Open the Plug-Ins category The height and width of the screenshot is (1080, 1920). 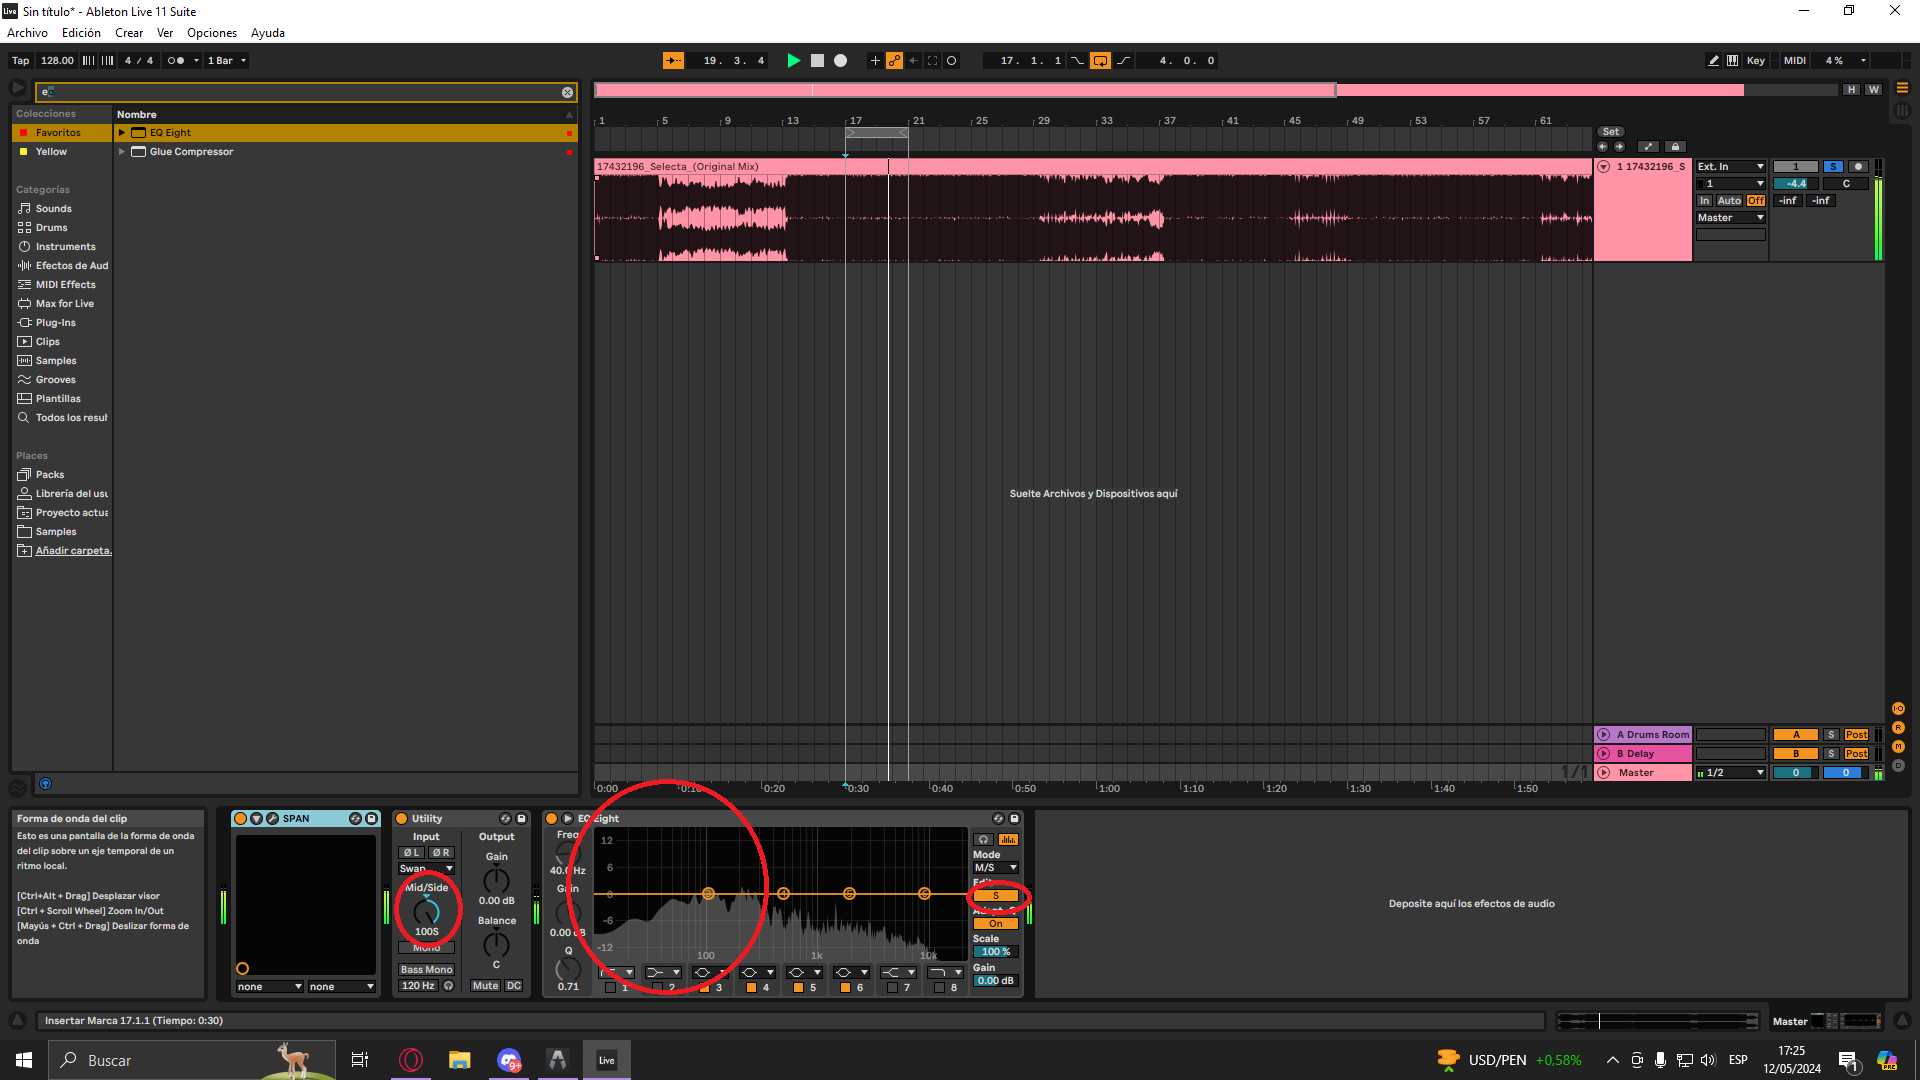tap(55, 323)
